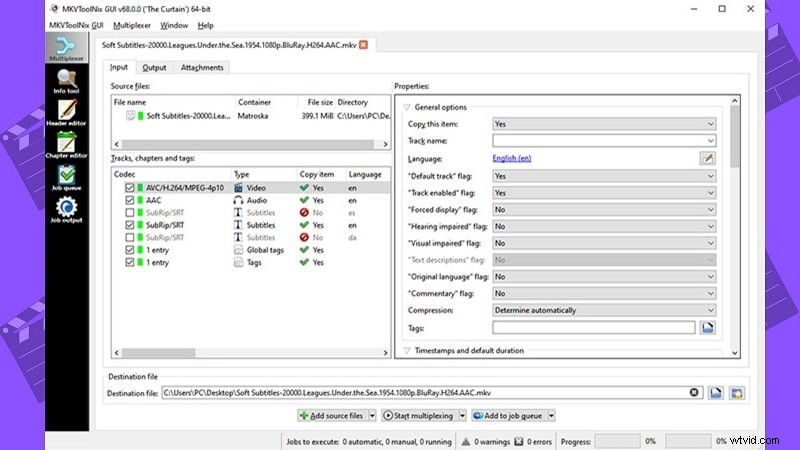
Task: Clear the destination file path
Action: click(694, 393)
